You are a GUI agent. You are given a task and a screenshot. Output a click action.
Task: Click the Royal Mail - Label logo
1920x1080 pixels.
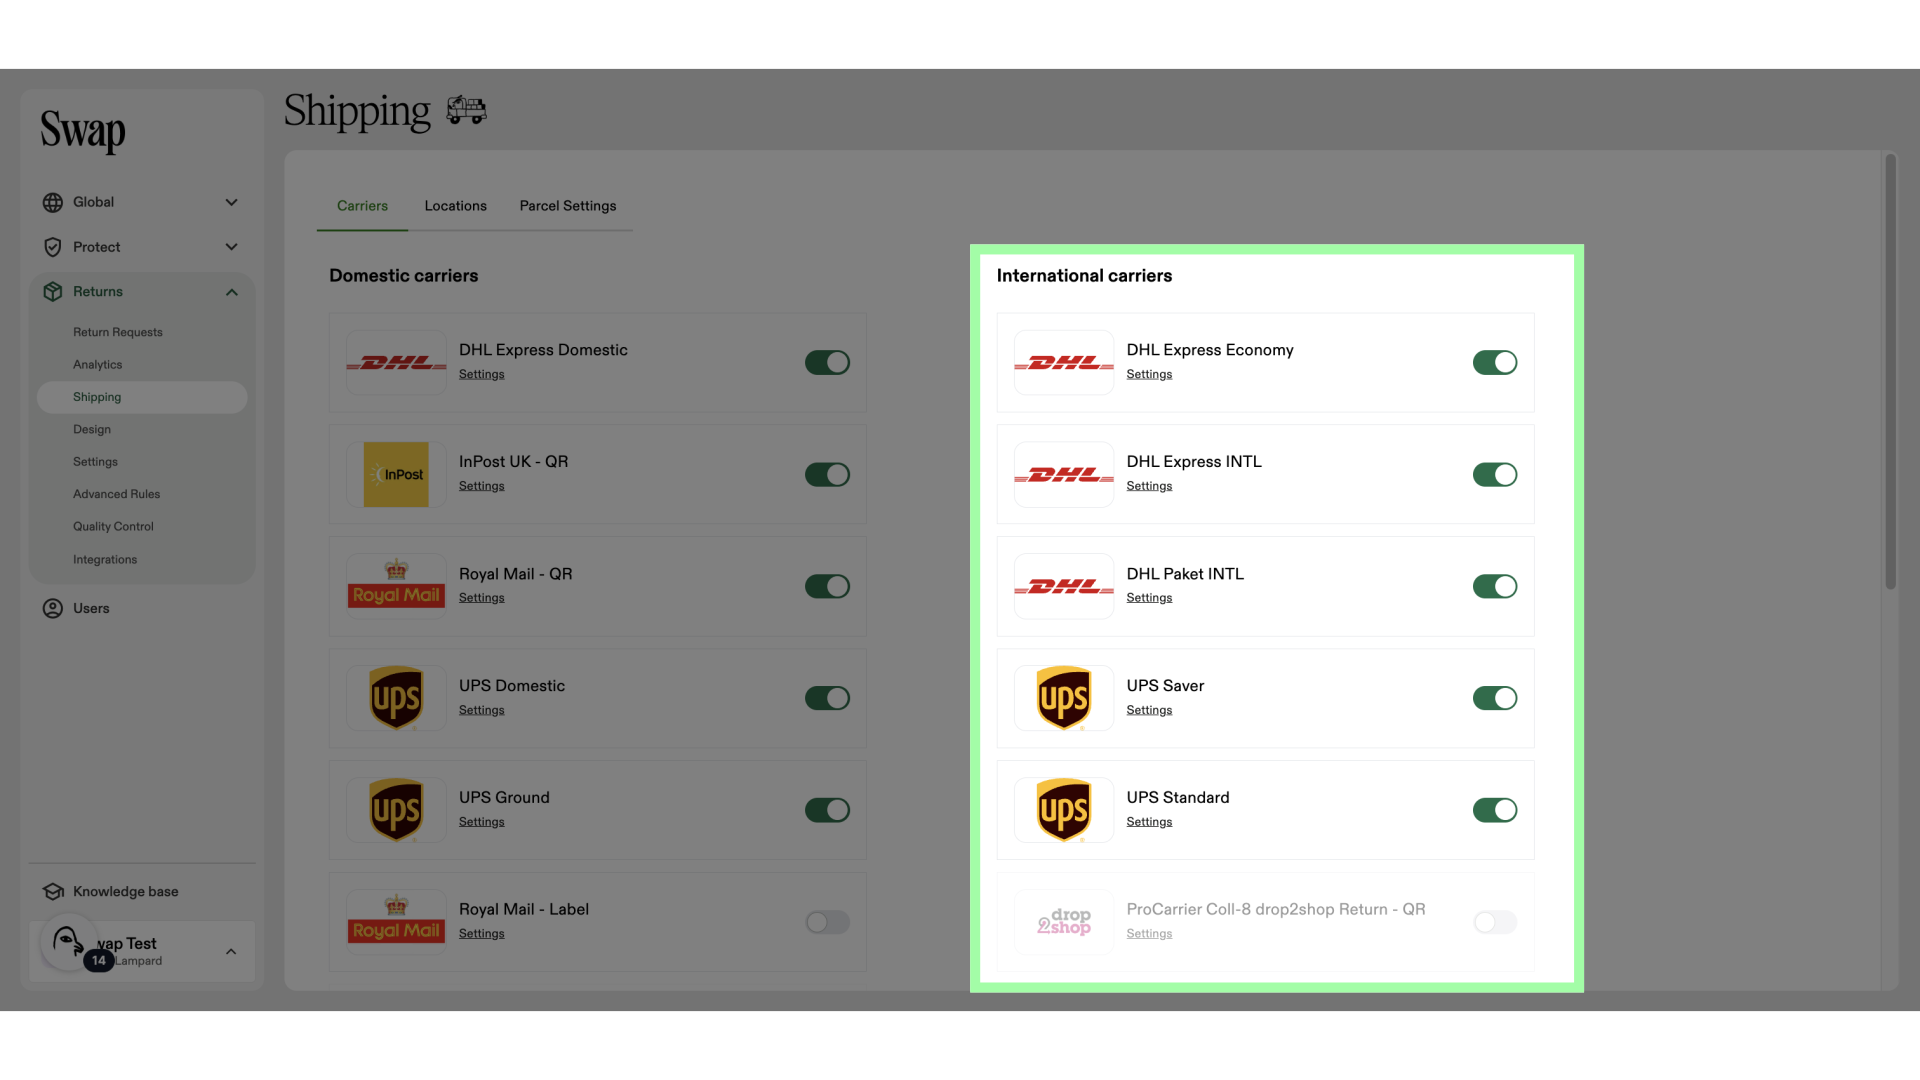(396, 922)
